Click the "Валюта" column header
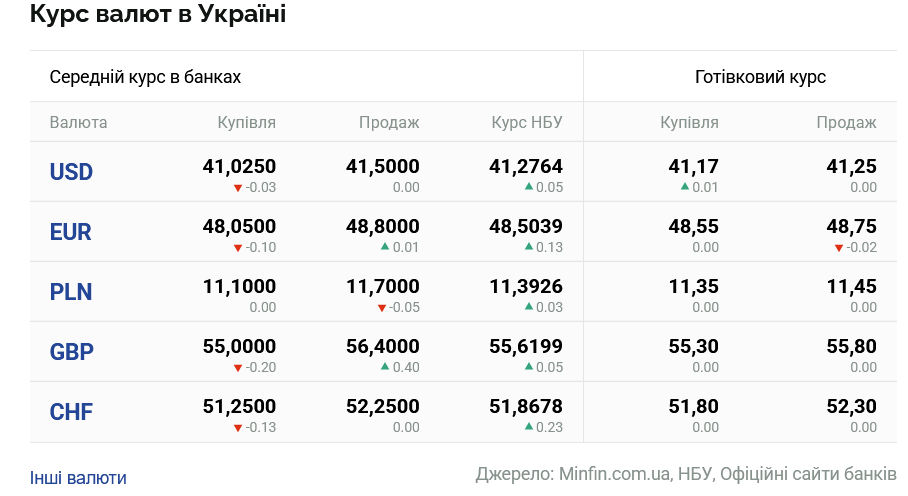The height and width of the screenshot is (496, 908). point(78,123)
